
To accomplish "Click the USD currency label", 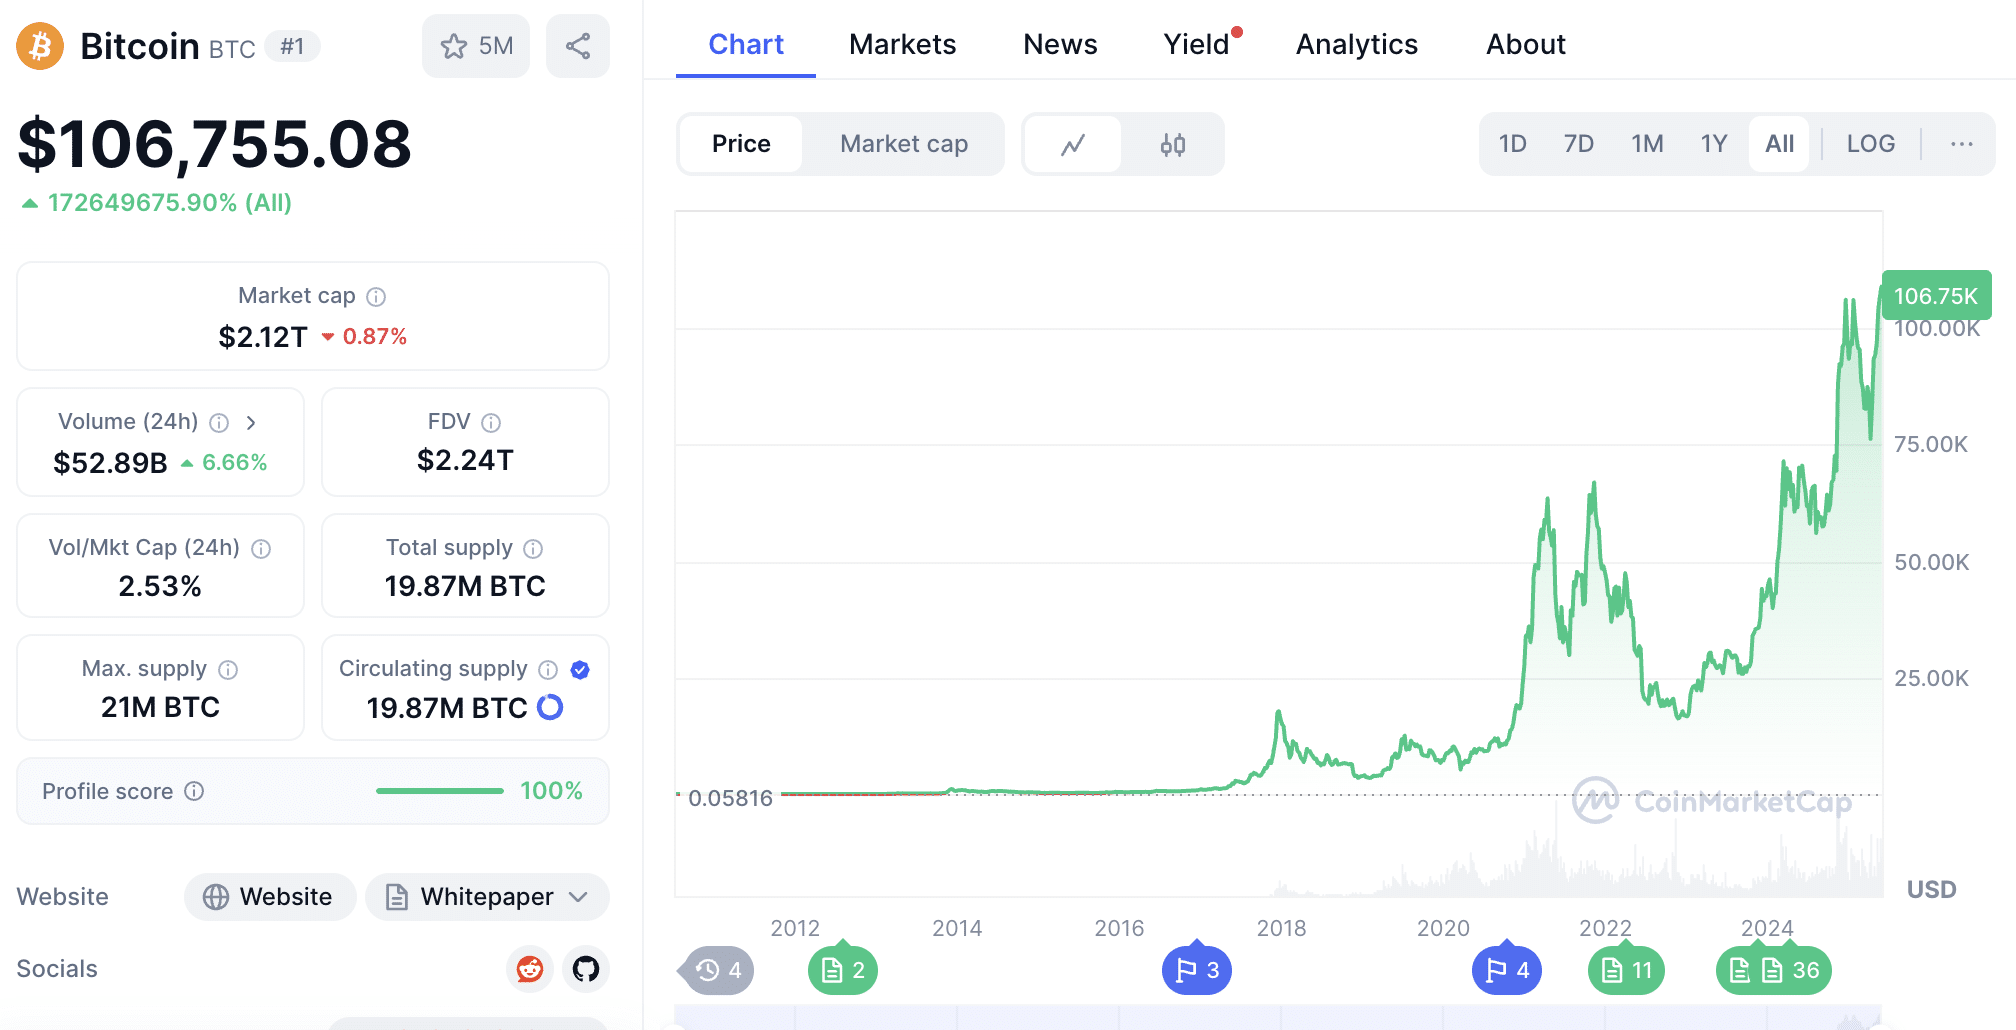I will tap(1931, 890).
